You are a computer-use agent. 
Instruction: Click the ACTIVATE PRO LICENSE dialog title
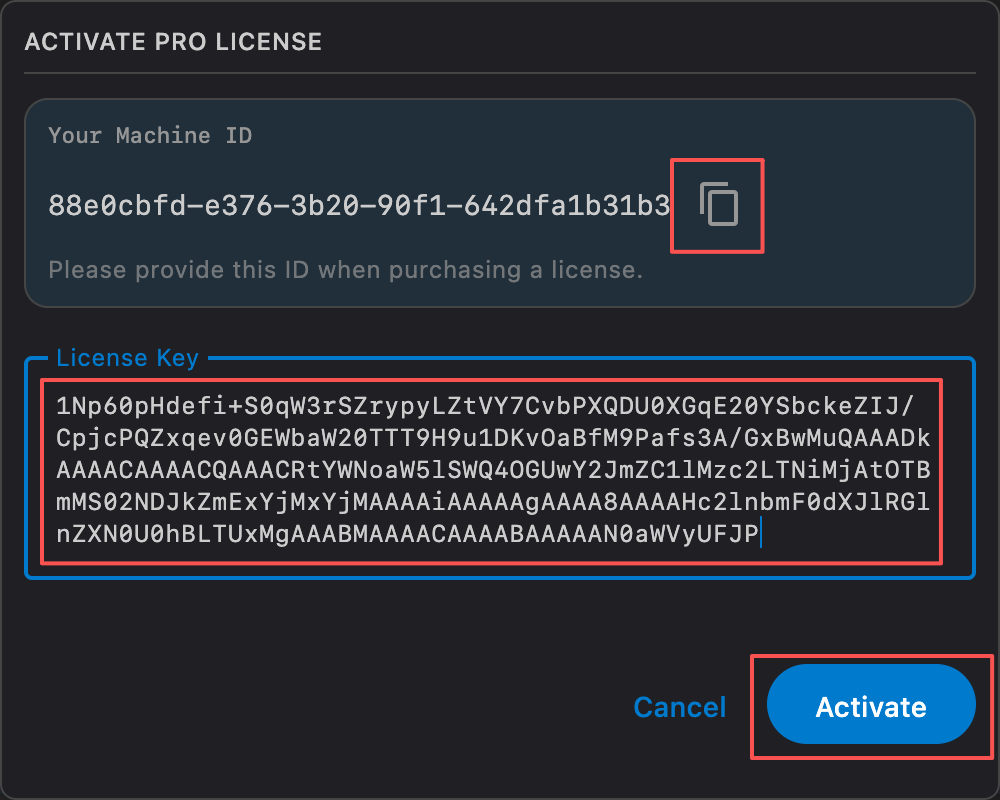(x=173, y=41)
